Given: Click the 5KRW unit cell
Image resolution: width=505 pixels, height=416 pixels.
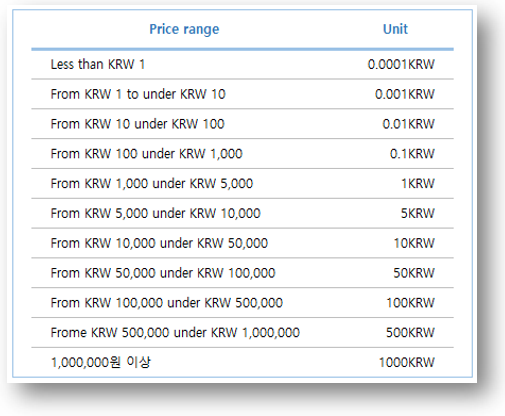Looking at the screenshot, I should pos(418,213).
